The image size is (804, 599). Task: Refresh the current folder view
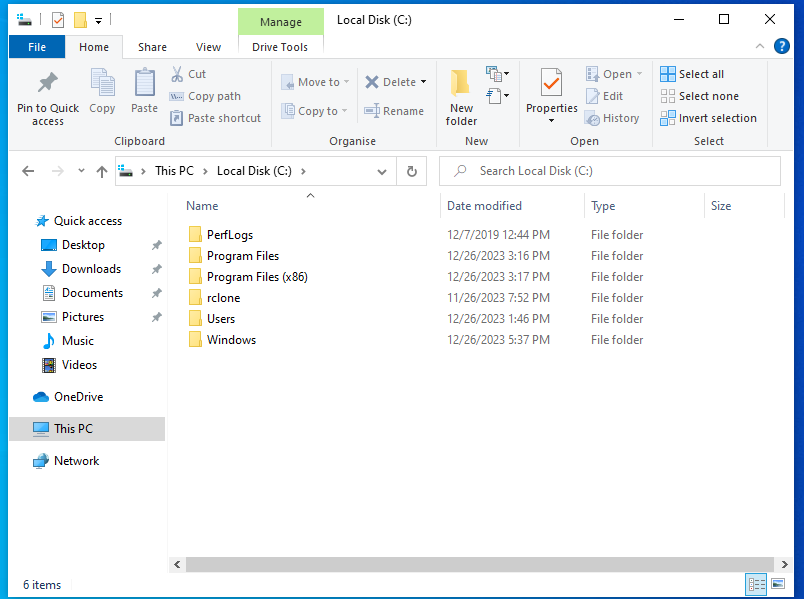tap(411, 171)
